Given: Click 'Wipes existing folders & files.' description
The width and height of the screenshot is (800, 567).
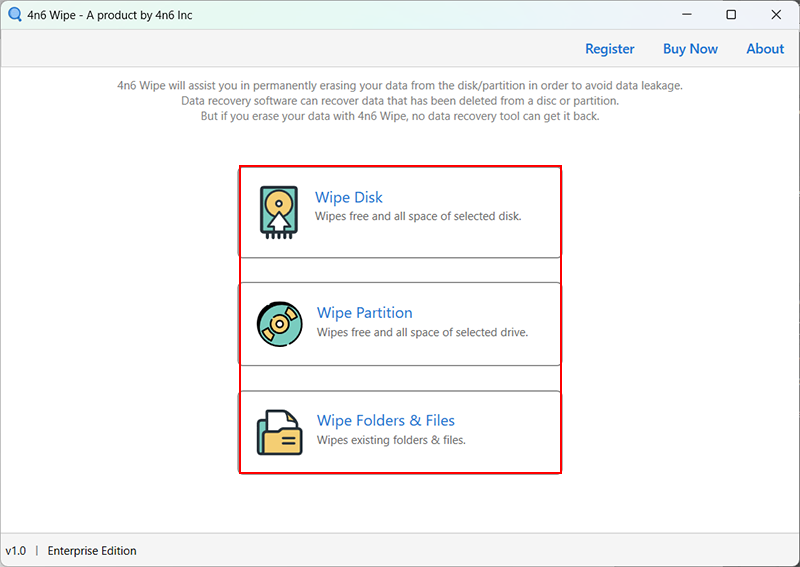Looking at the screenshot, I should tap(391, 440).
